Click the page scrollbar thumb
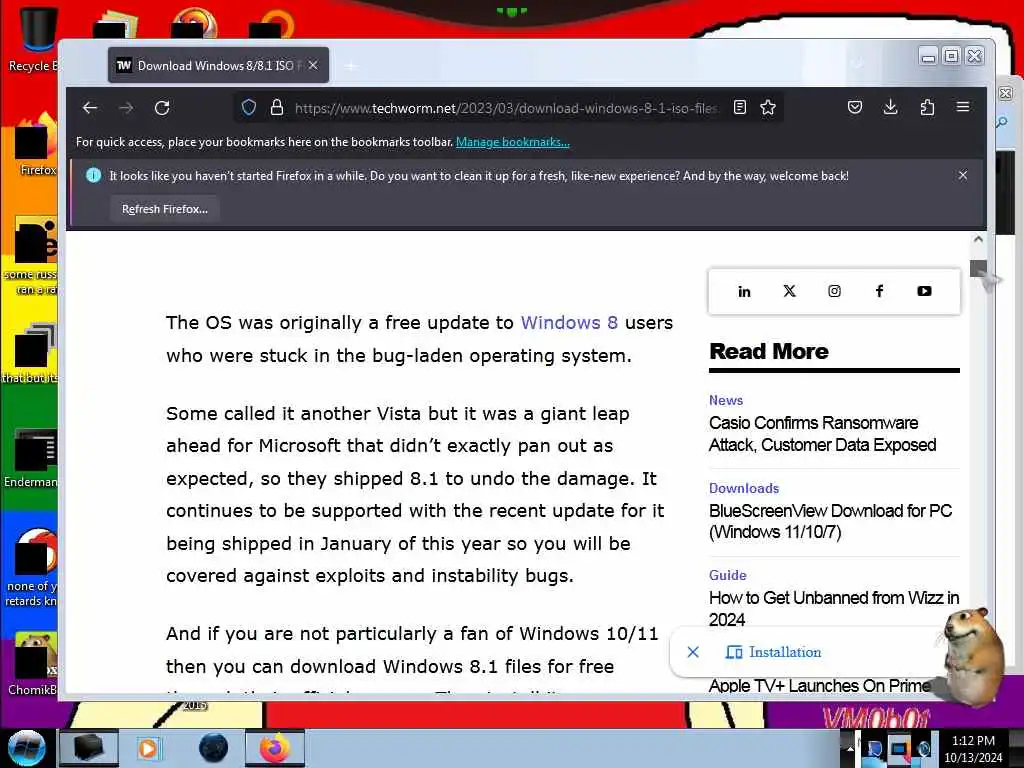This screenshot has width=1024, height=768. pos(978,268)
